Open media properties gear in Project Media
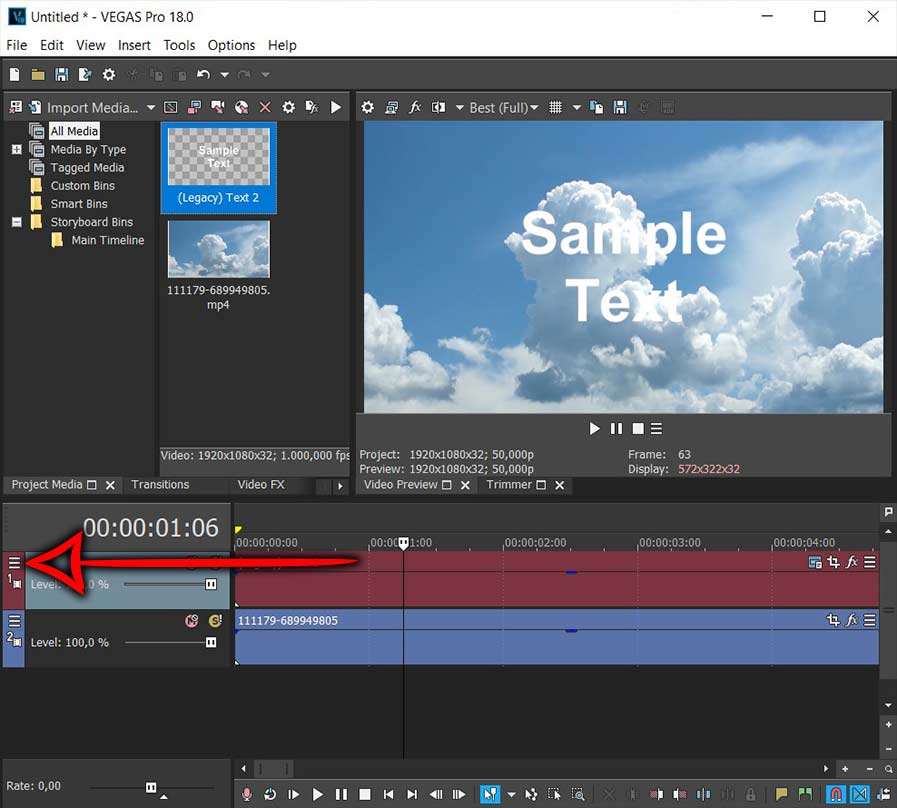 [x=289, y=108]
